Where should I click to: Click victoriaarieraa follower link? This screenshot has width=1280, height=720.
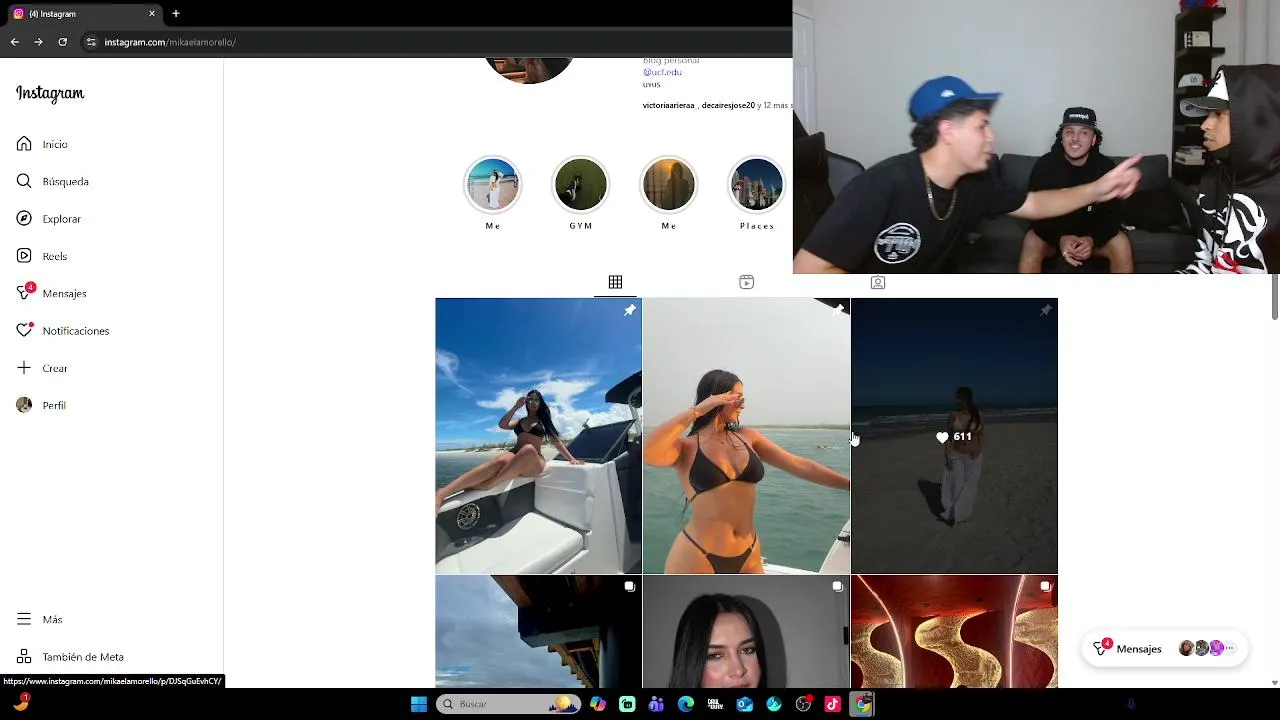(x=668, y=105)
